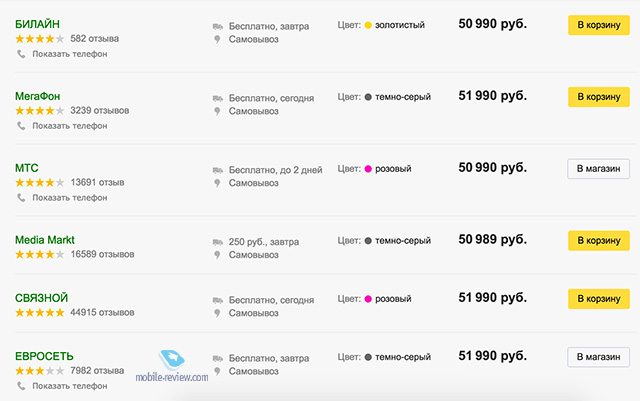The width and height of the screenshot is (640, 401).
Task: Click the pink color dot for МТС
Action: coord(368,169)
